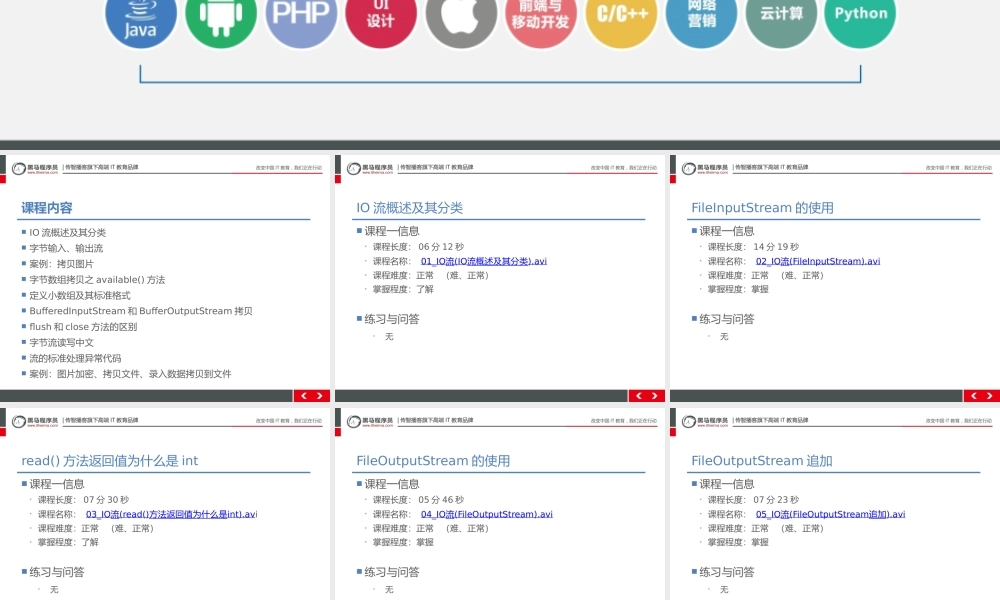Open the 04_IO流(FileOutputStream).avi link
1000x600 pixels.
coord(486,514)
